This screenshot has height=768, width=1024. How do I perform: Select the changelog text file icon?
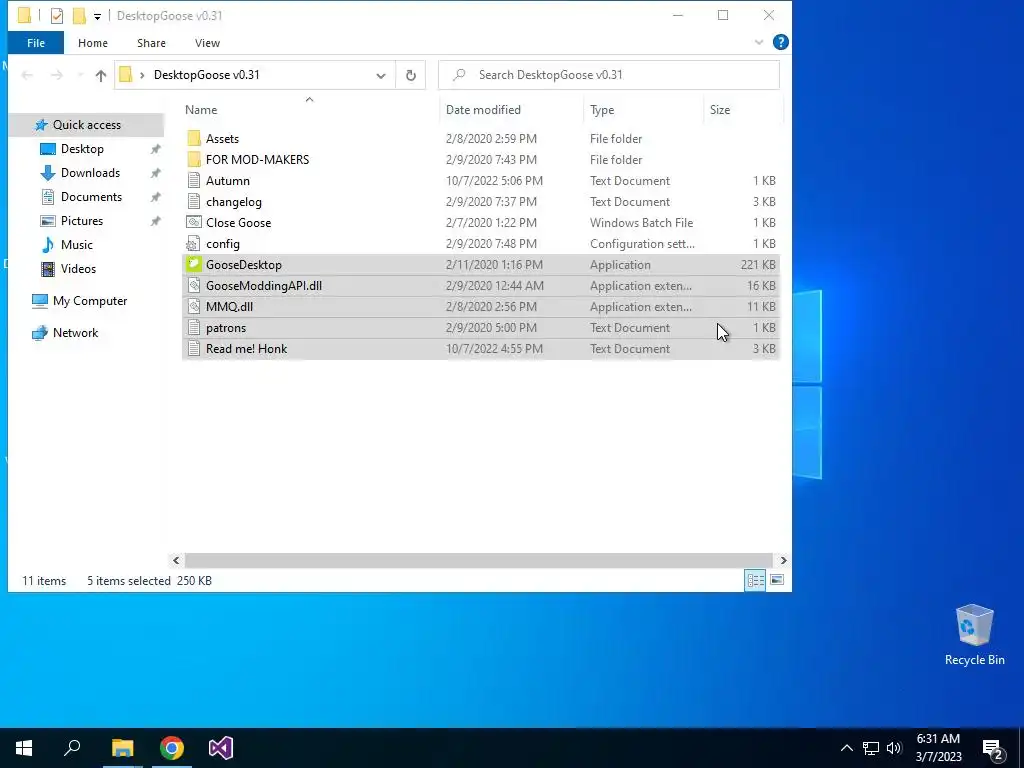(x=194, y=202)
